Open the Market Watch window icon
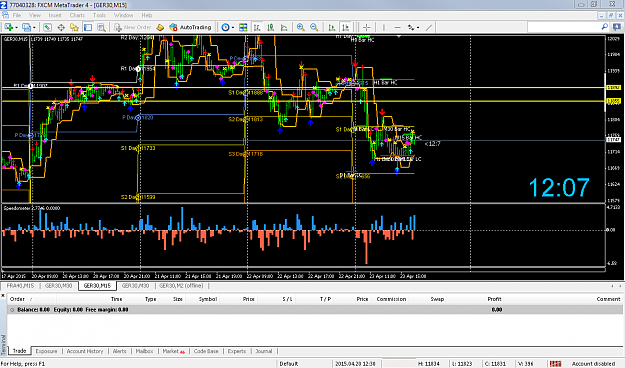This screenshot has height=368, width=625. click(47, 27)
